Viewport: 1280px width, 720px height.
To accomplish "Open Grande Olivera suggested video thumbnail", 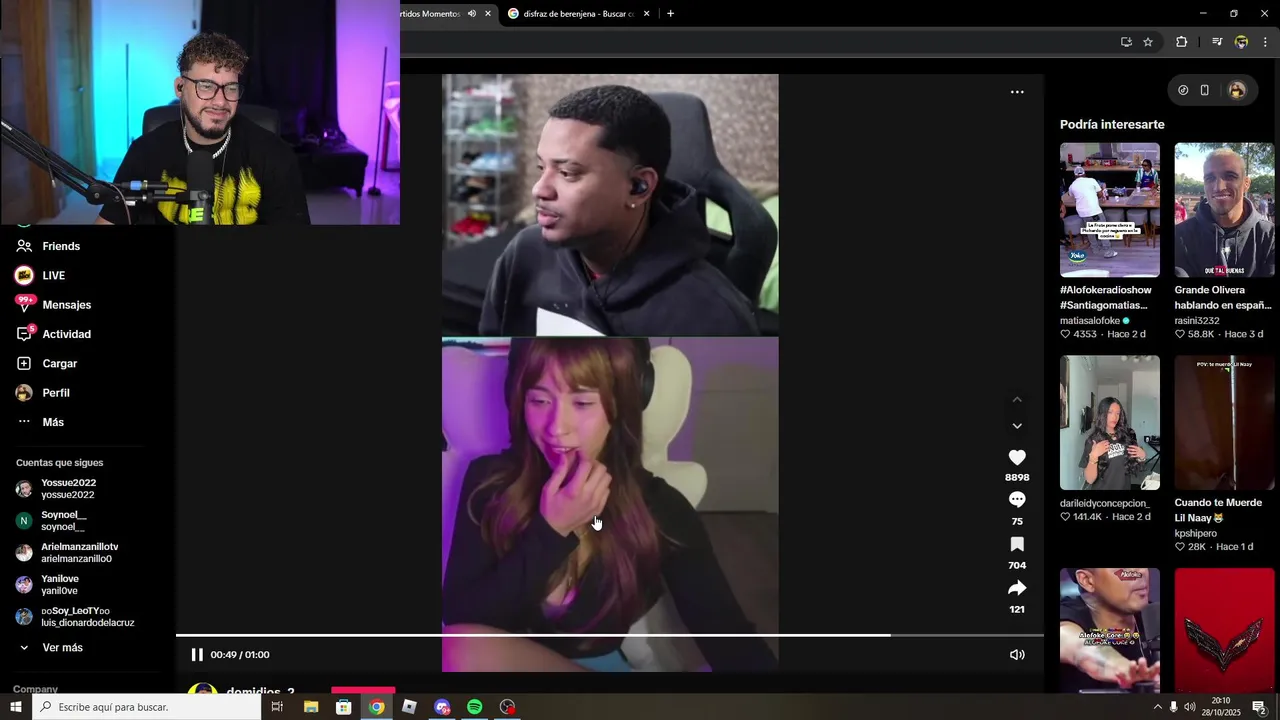I will [x=1224, y=210].
